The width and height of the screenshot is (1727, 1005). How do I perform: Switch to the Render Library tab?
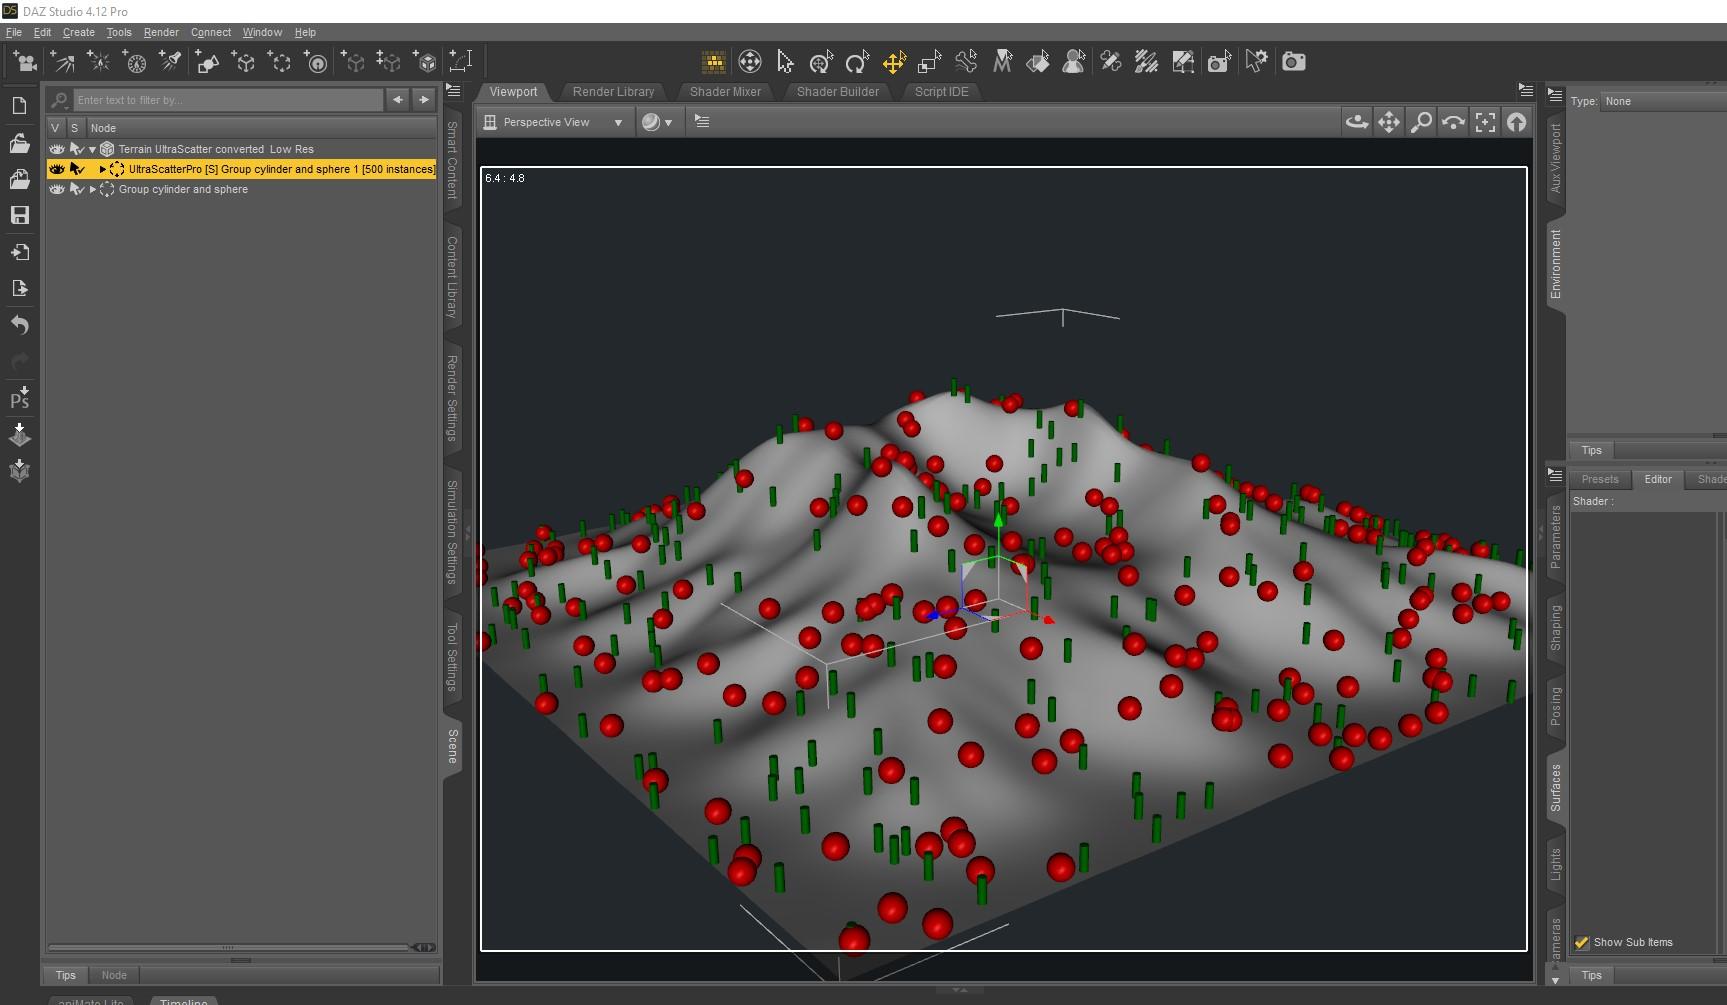(613, 91)
